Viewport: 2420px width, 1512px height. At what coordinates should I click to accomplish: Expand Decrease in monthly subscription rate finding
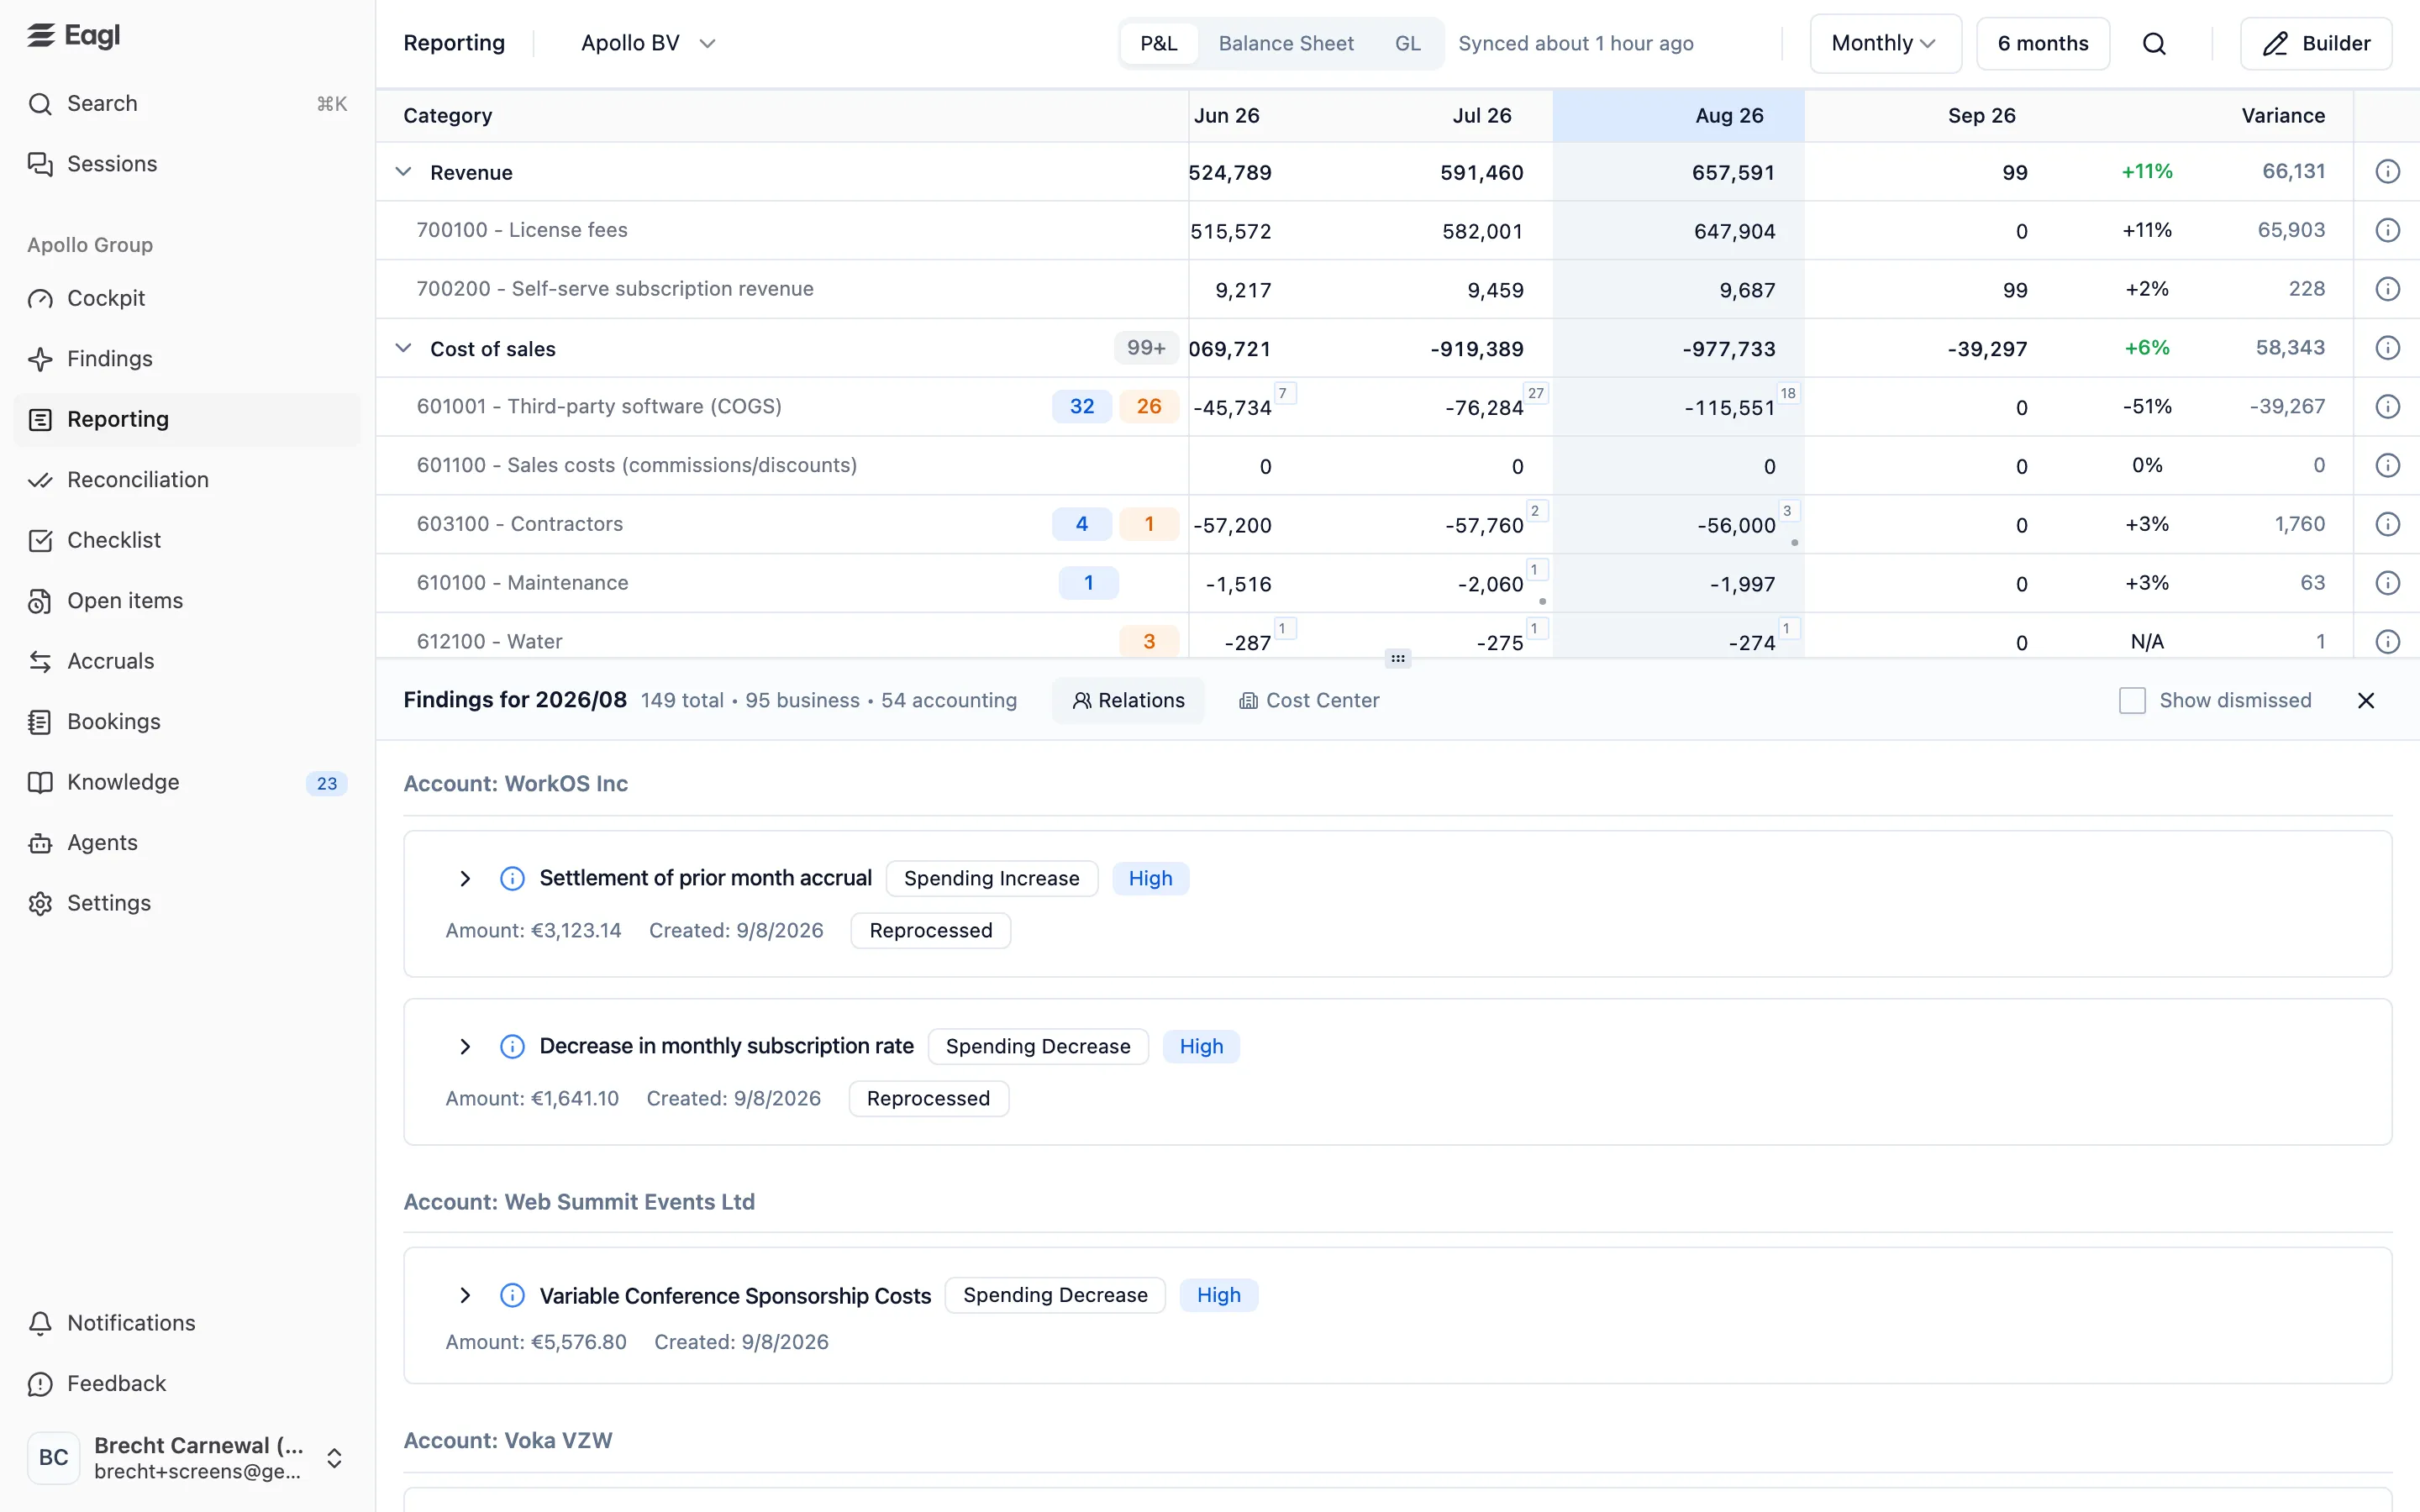(x=465, y=1047)
